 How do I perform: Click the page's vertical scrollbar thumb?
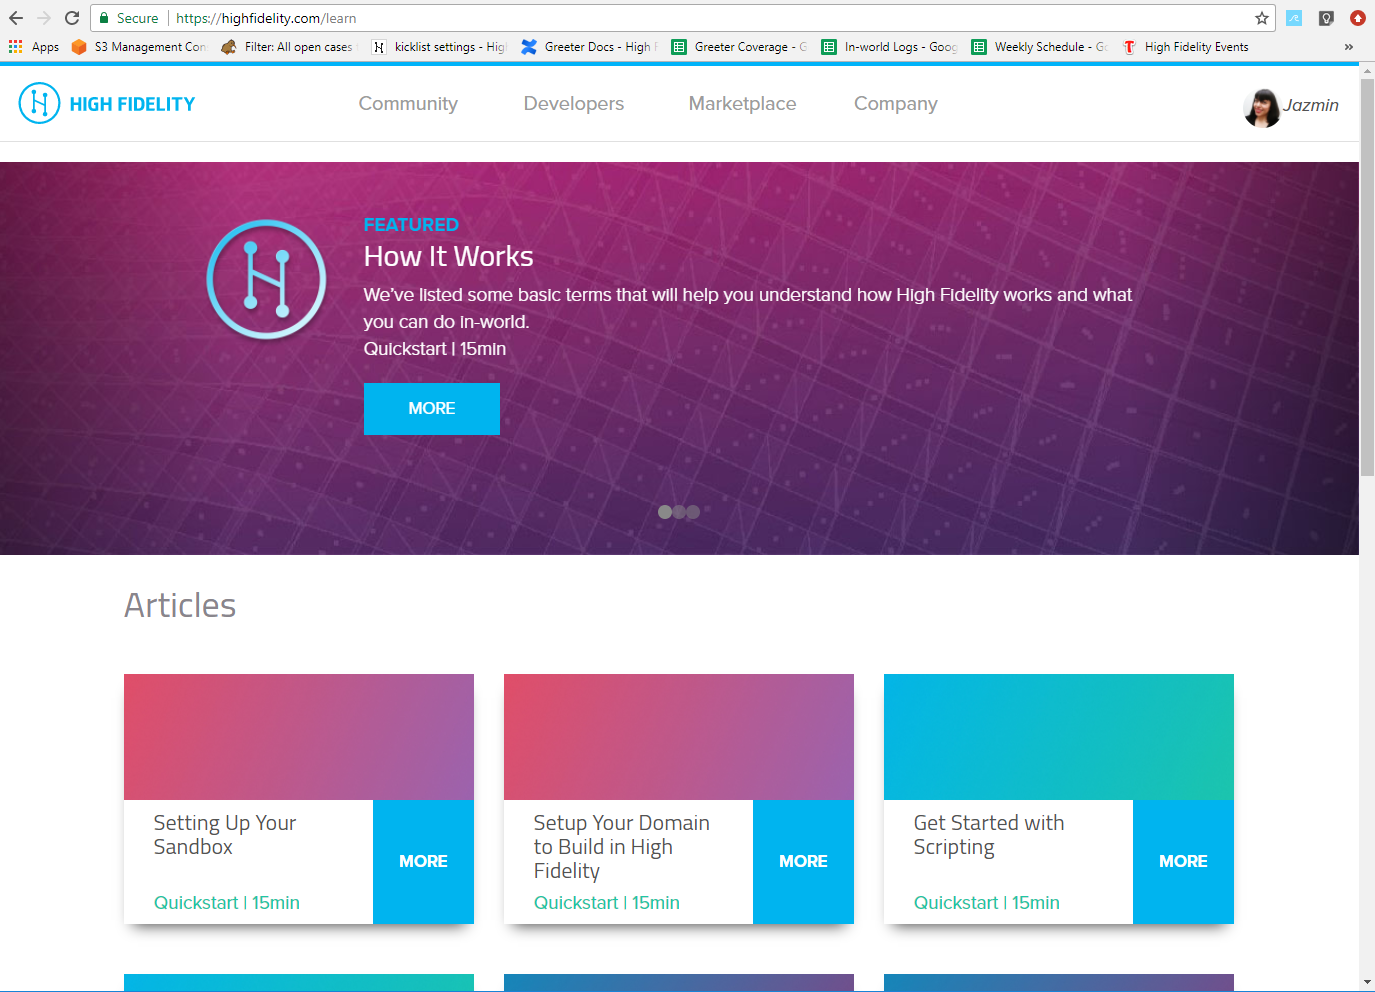[x=1367, y=277]
